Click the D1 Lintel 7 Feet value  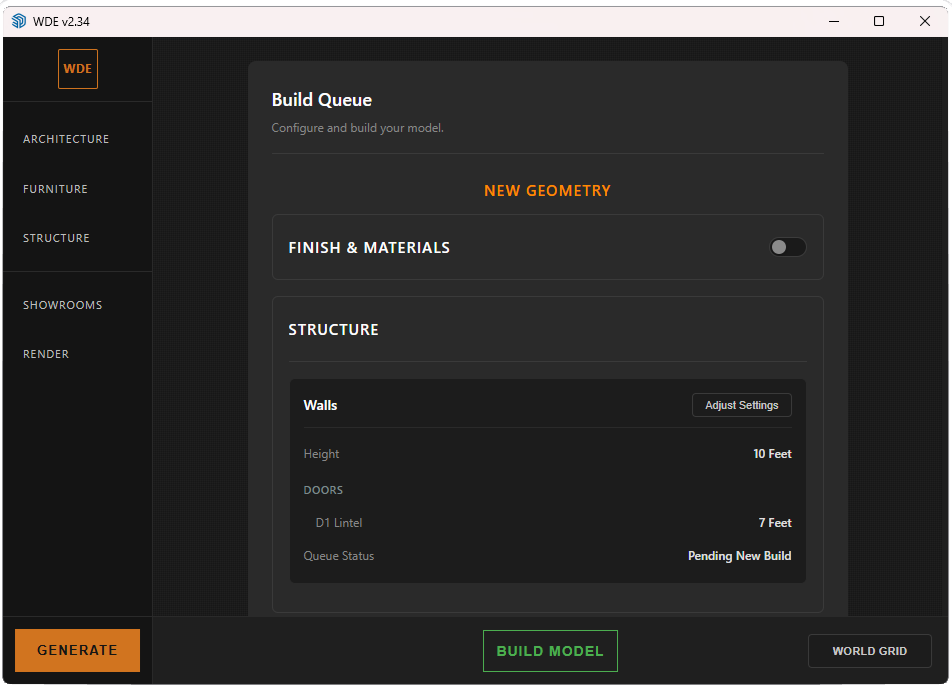pyautogui.click(x=775, y=523)
